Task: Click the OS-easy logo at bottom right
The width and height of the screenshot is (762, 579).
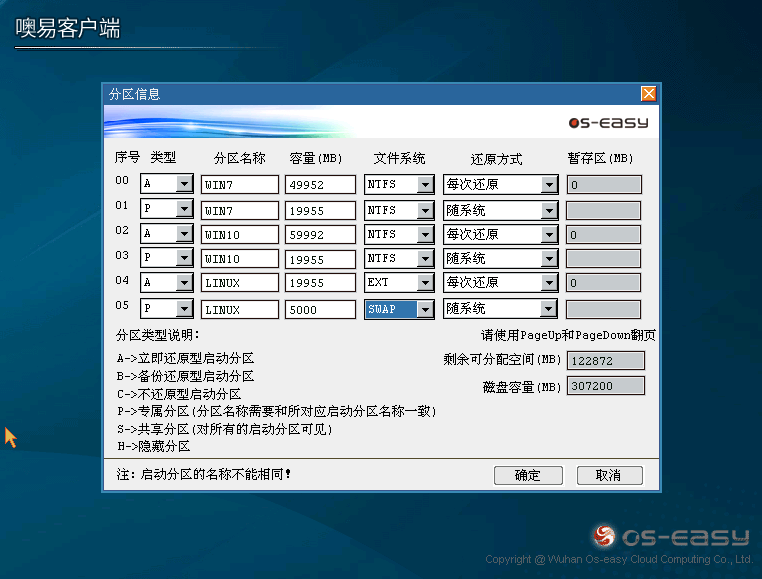Action: click(x=670, y=536)
